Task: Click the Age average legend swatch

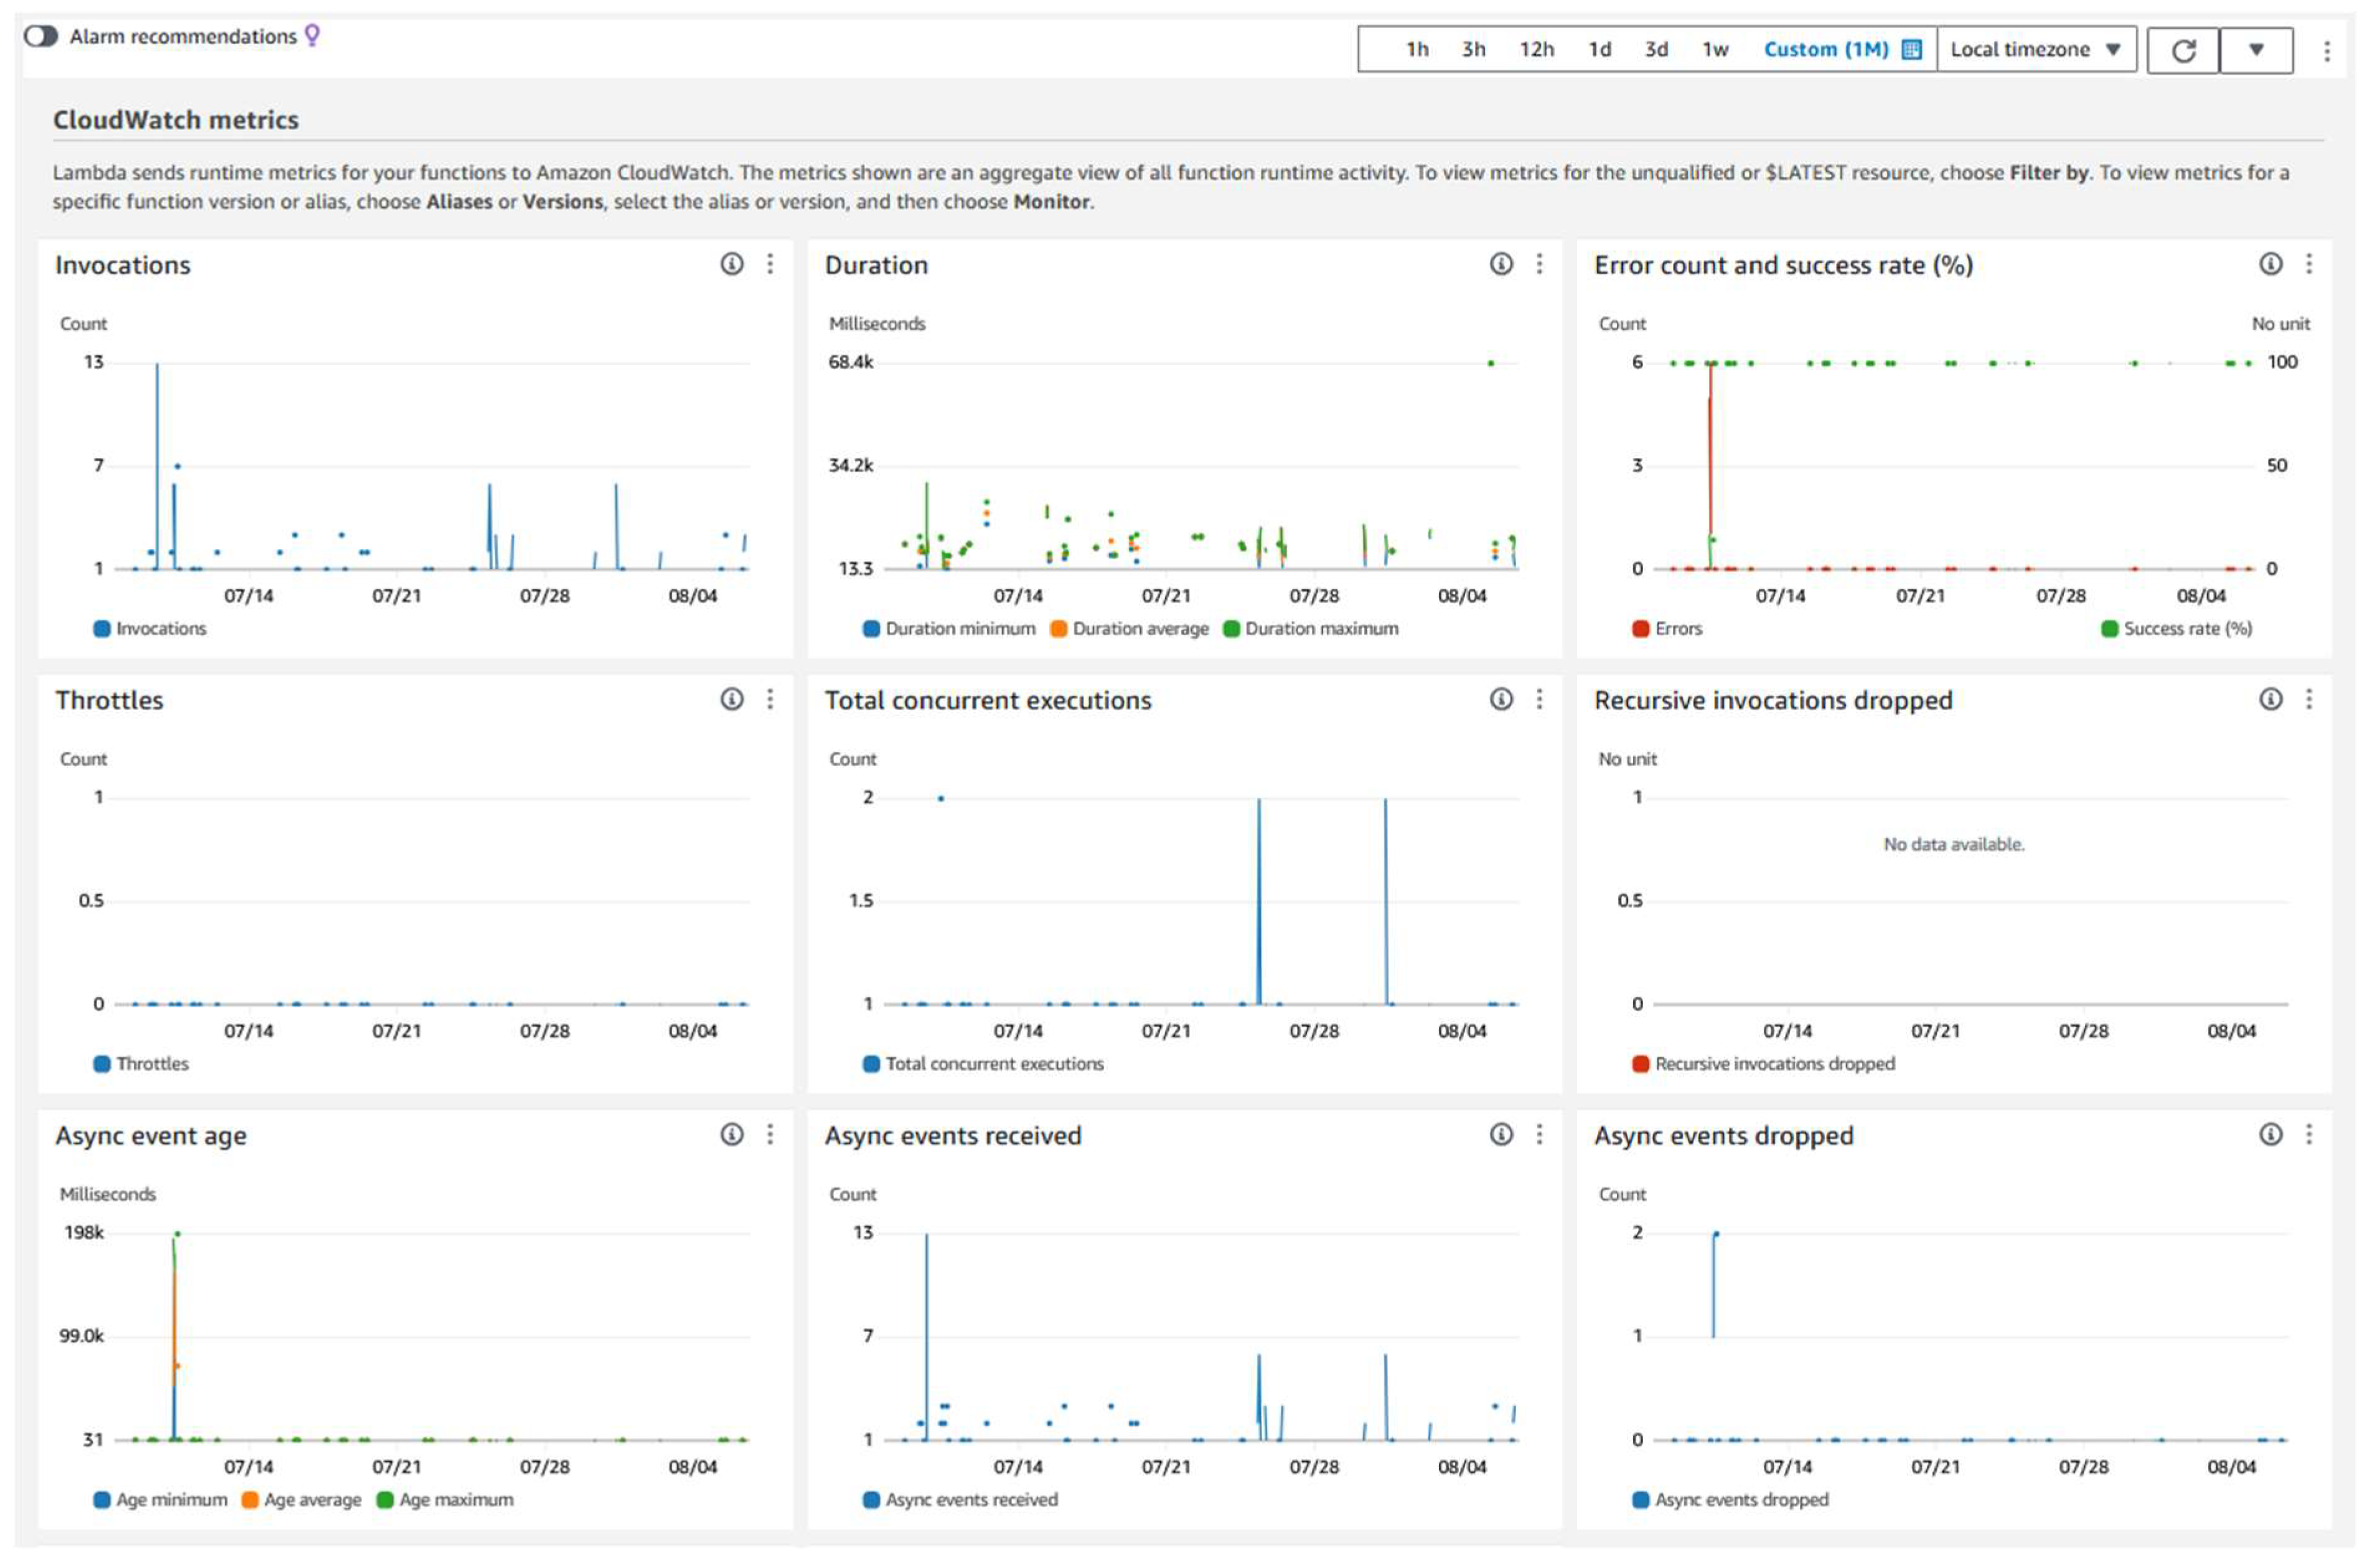Action: [x=249, y=1499]
